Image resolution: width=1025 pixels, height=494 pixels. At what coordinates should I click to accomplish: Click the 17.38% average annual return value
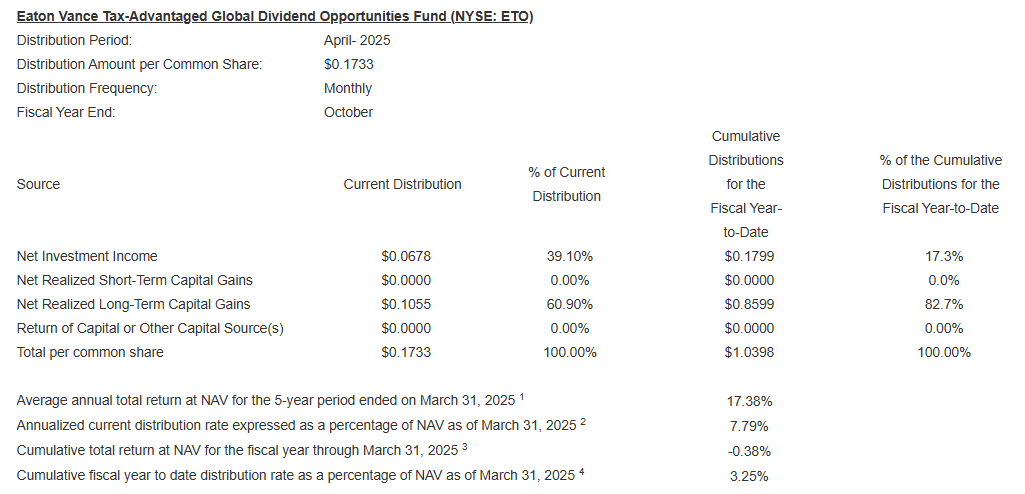click(749, 401)
